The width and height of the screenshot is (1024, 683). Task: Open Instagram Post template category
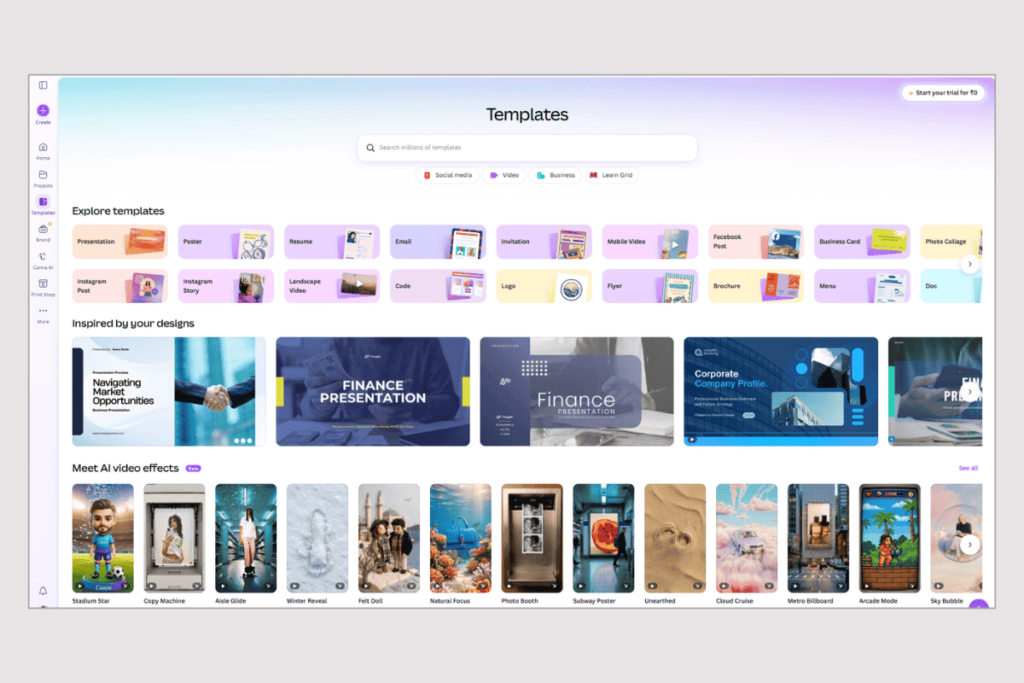(x=120, y=286)
